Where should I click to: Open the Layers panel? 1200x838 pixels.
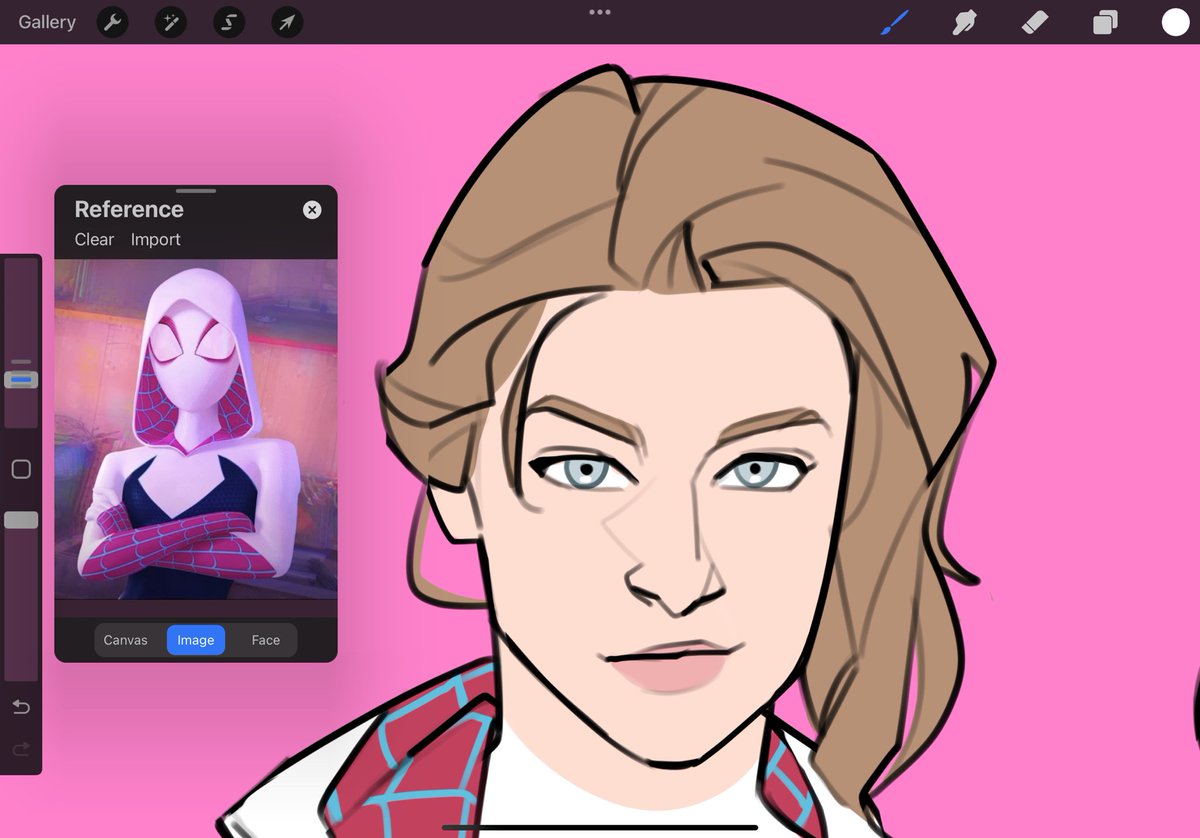click(1105, 22)
